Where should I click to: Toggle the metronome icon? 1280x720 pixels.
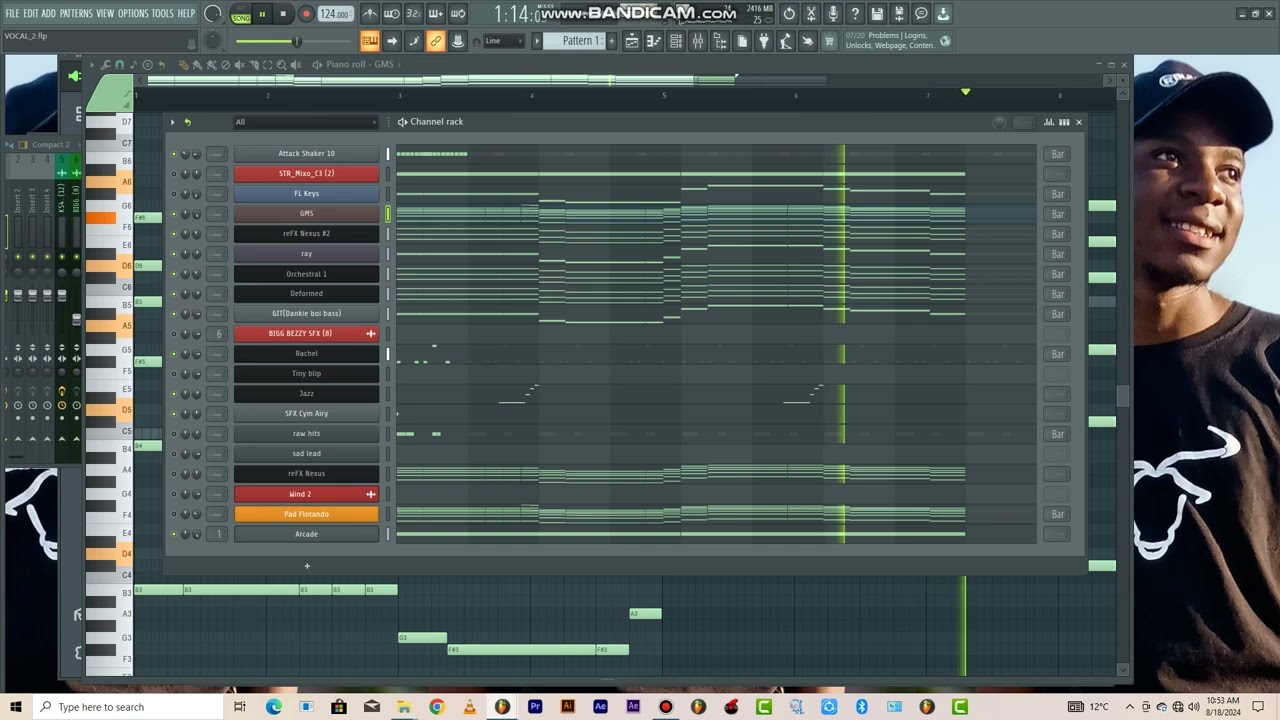click(370, 14)
